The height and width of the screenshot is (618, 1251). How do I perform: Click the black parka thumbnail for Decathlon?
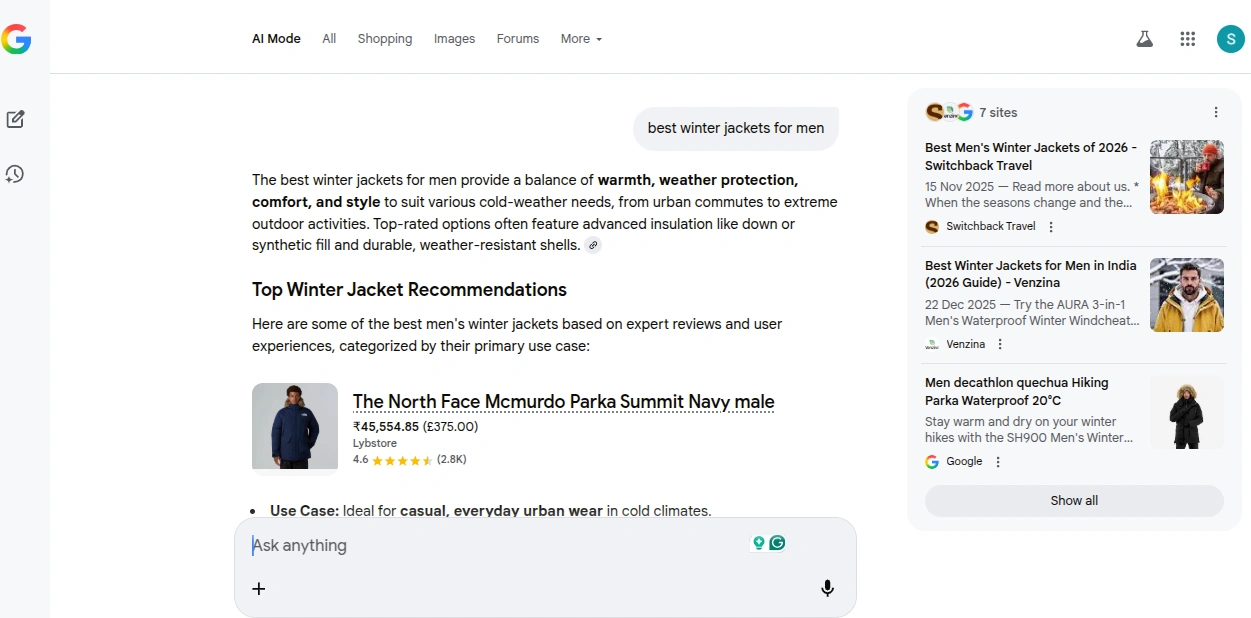pyautogui.click(x=1187, y=413)
